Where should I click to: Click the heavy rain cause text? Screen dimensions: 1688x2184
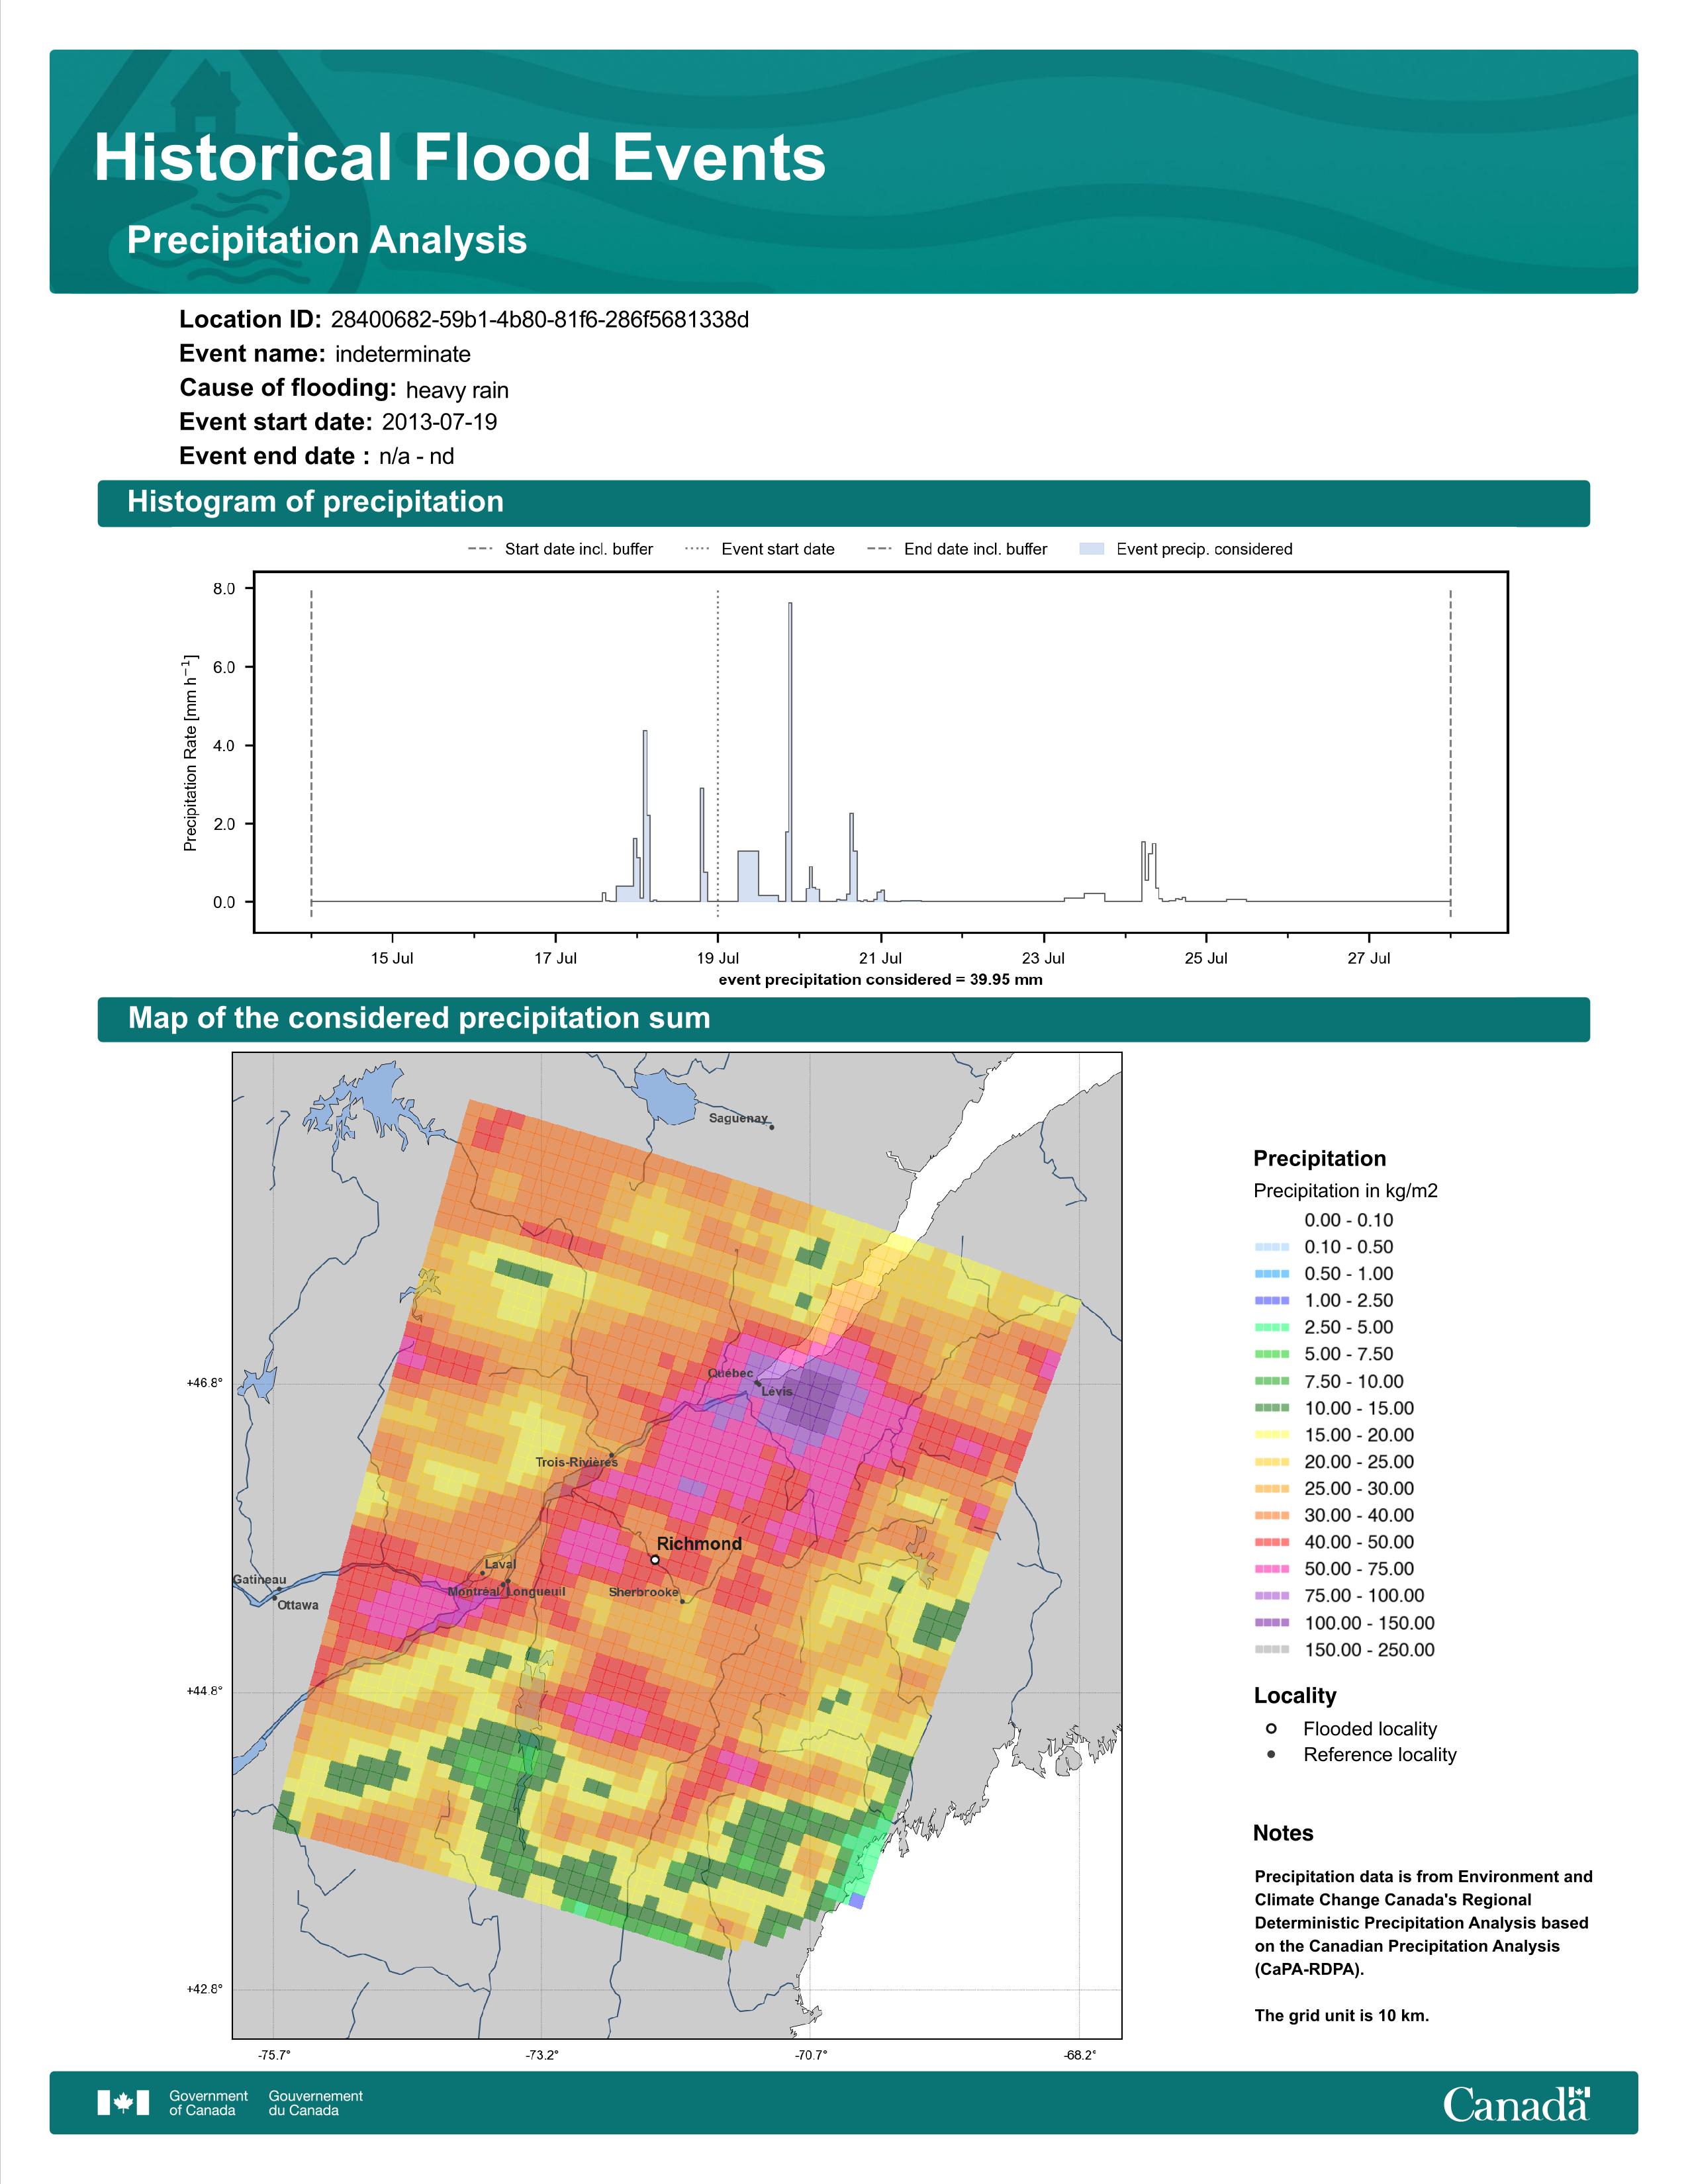(457, 390)
